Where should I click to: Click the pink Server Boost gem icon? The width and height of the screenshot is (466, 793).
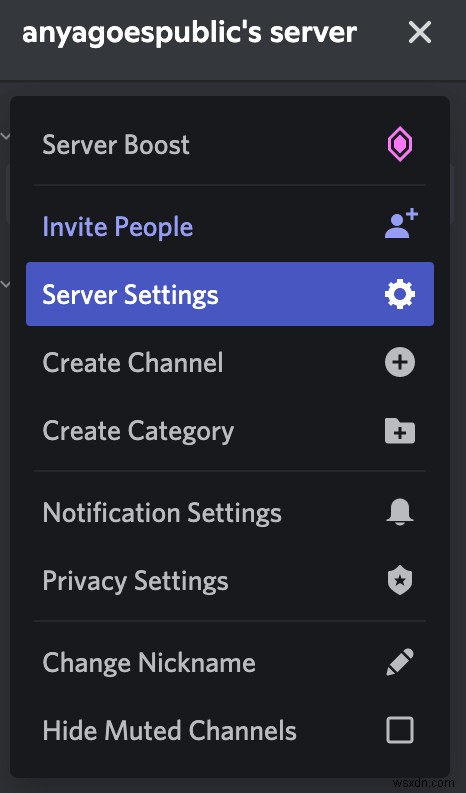pyautogui.click(x=400, y=145)
